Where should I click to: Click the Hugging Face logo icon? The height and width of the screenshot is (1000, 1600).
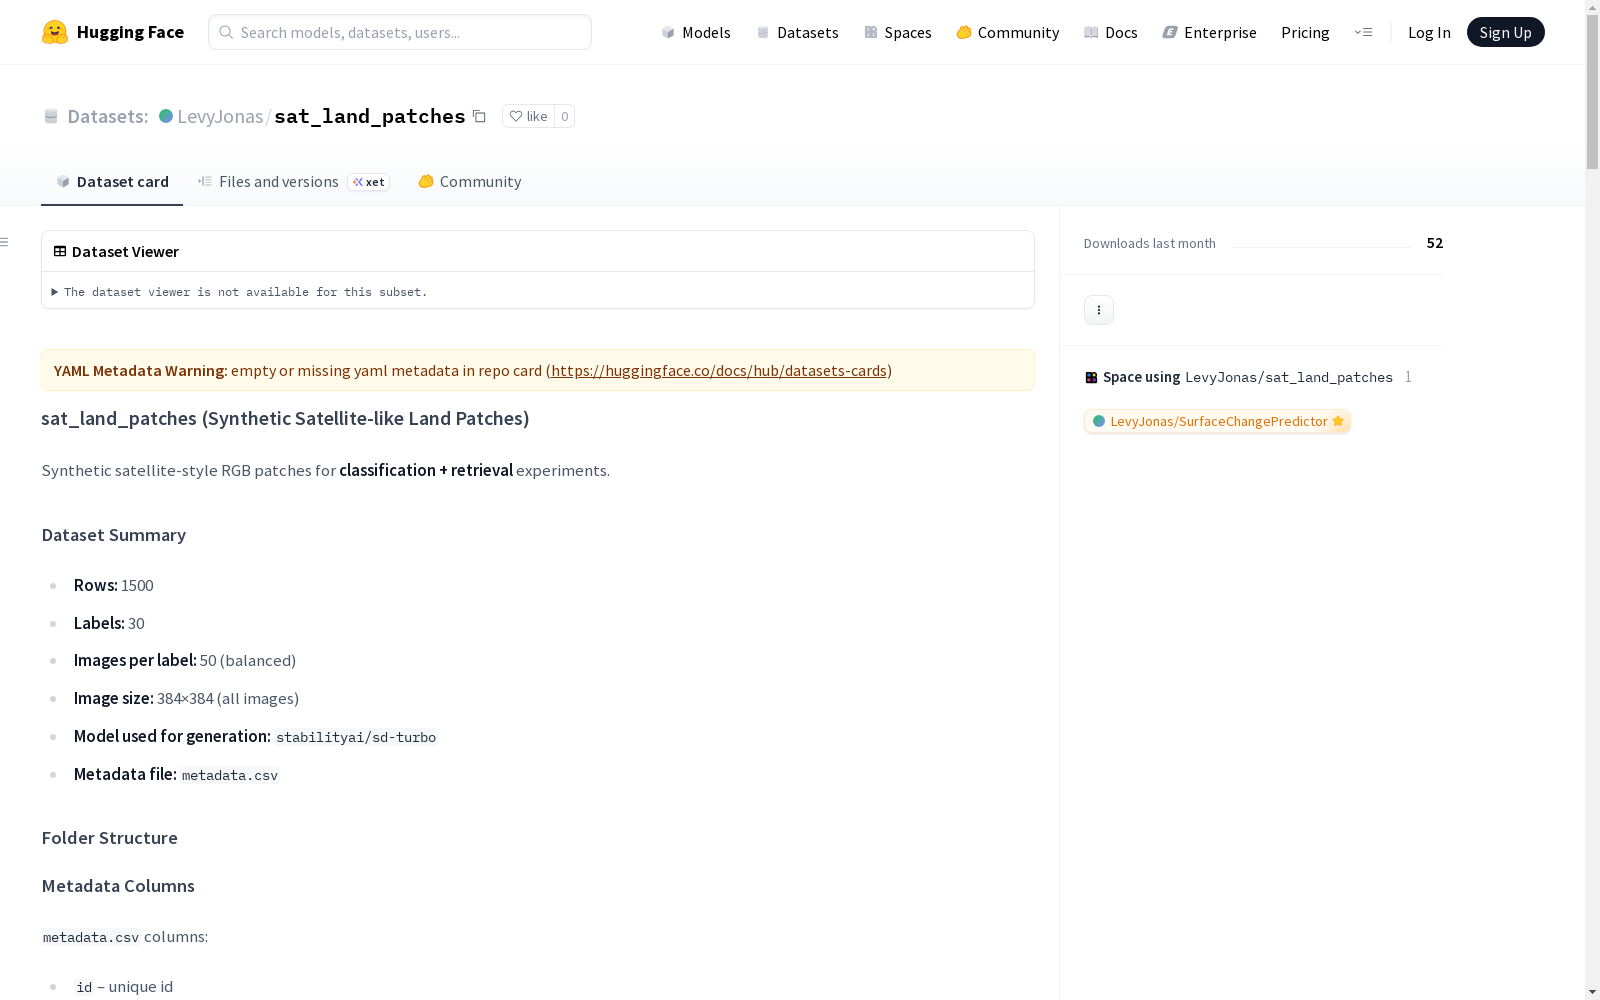click(x=55, y=32)
